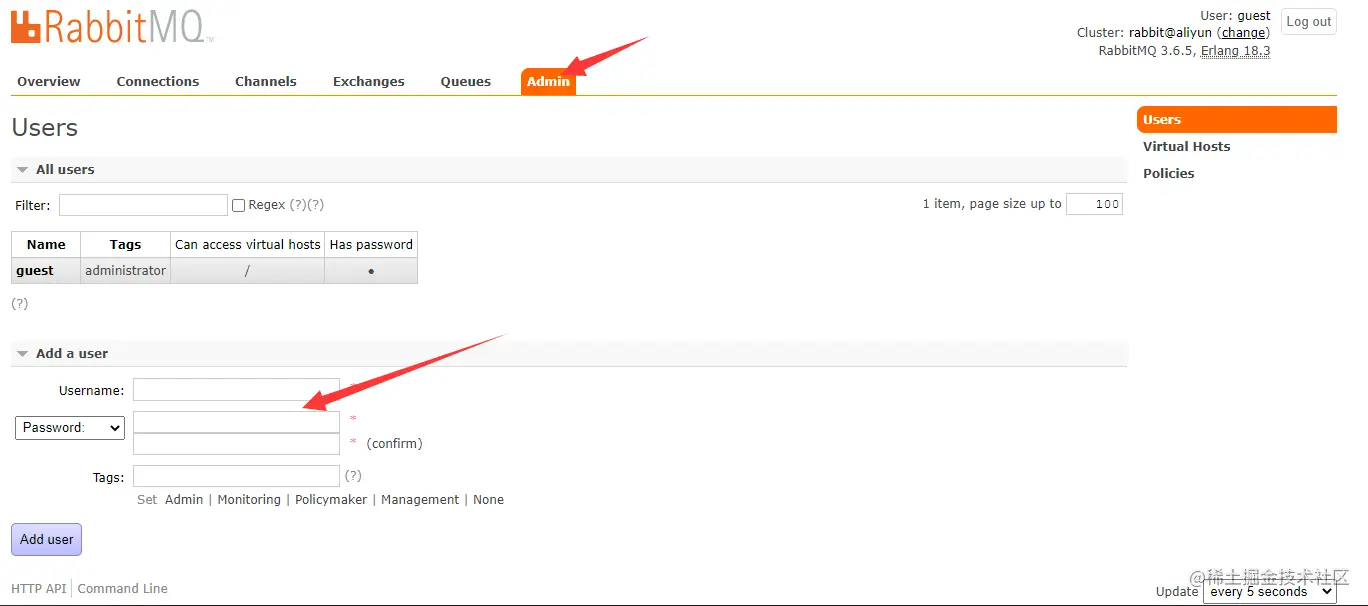This screenshot has height=606, width=1368.
Task: Set tag to Admin
Action: point(184,500)
